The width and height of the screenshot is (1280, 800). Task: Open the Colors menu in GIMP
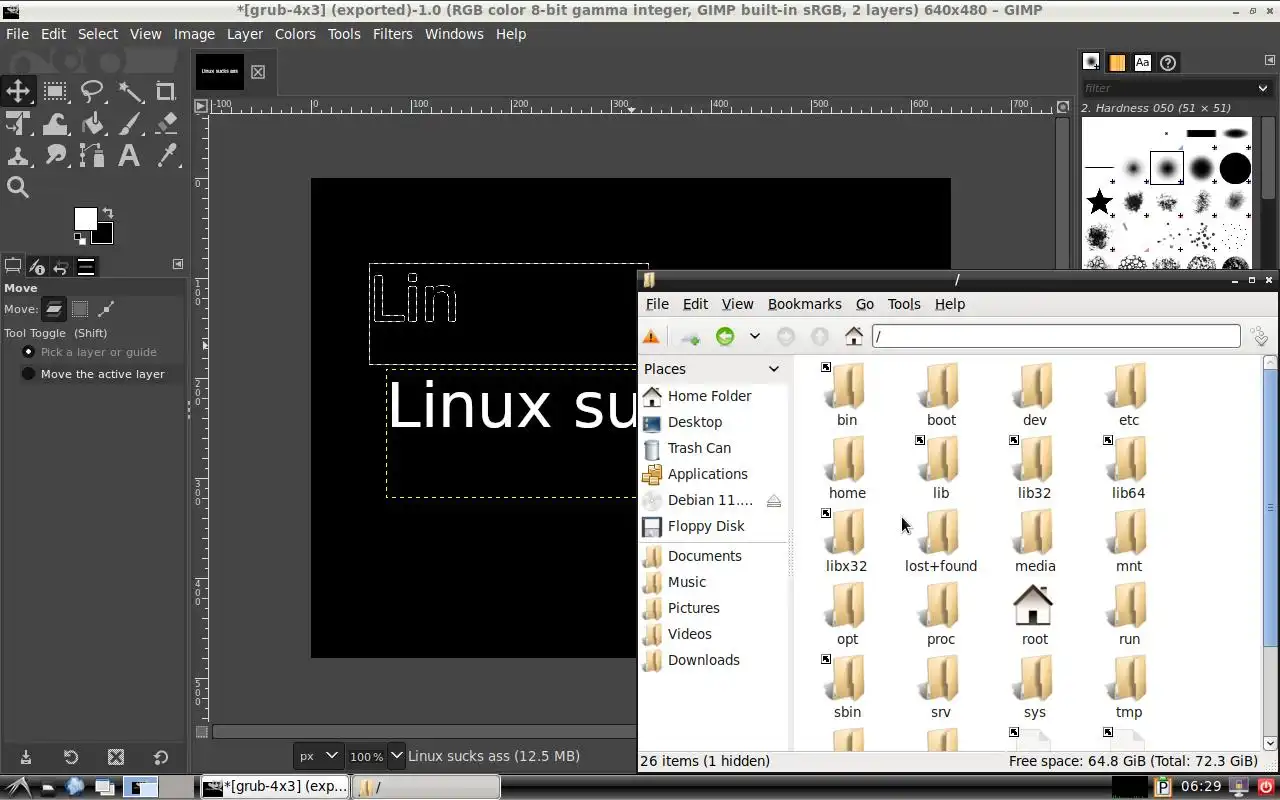point(295,34)
